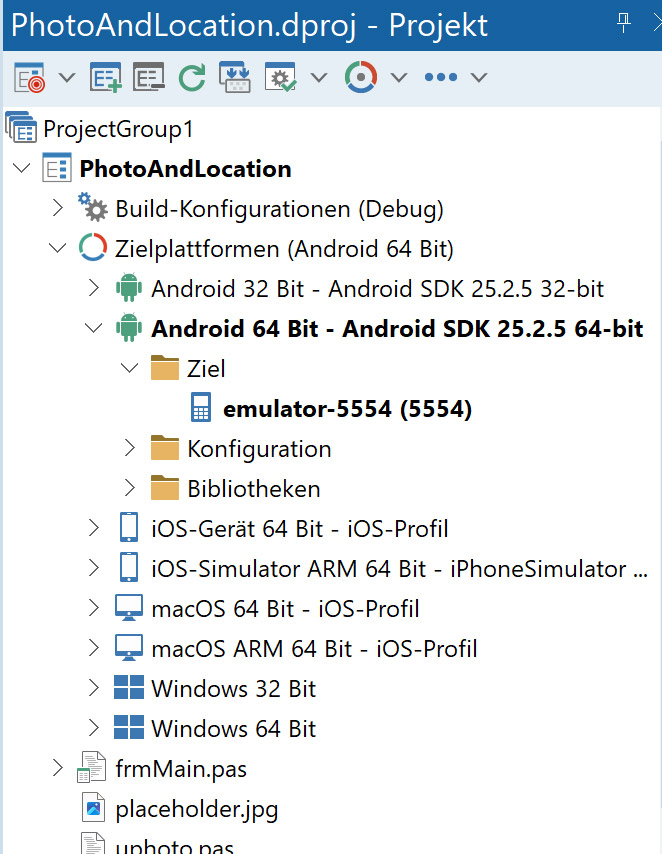Add a new project via the add icon
The image size is (662, 854).
pyautogui.click(x=106, y=77)
